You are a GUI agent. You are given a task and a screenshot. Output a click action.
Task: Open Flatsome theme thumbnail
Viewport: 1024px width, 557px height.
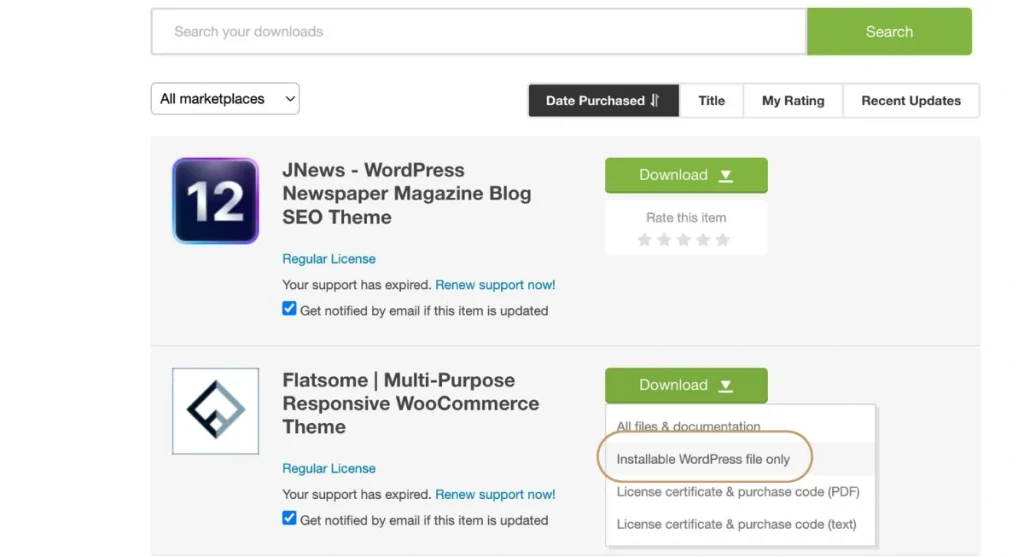click(216, 411)
